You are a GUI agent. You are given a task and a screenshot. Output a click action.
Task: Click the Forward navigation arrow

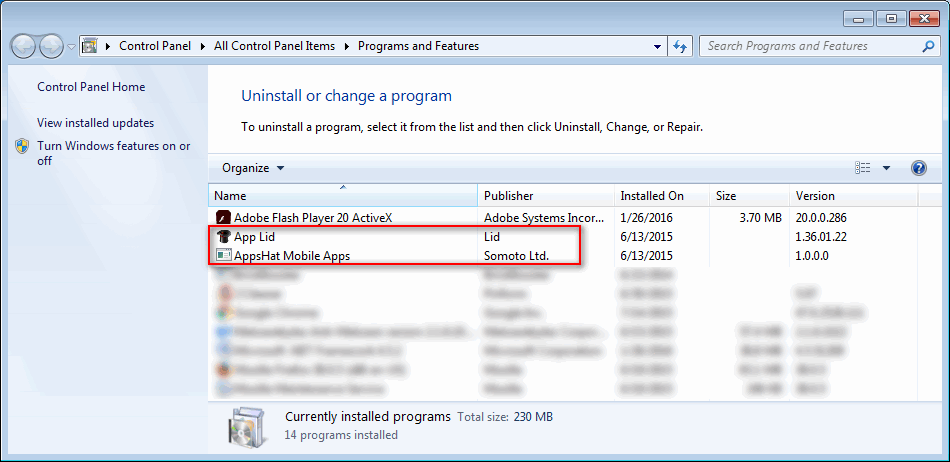[51, 47]
